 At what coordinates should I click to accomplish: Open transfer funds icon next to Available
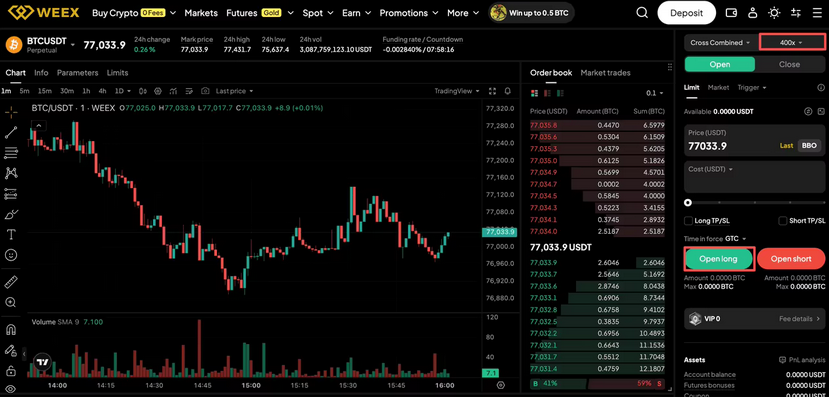pyautogui.click(x=808, y=112)
